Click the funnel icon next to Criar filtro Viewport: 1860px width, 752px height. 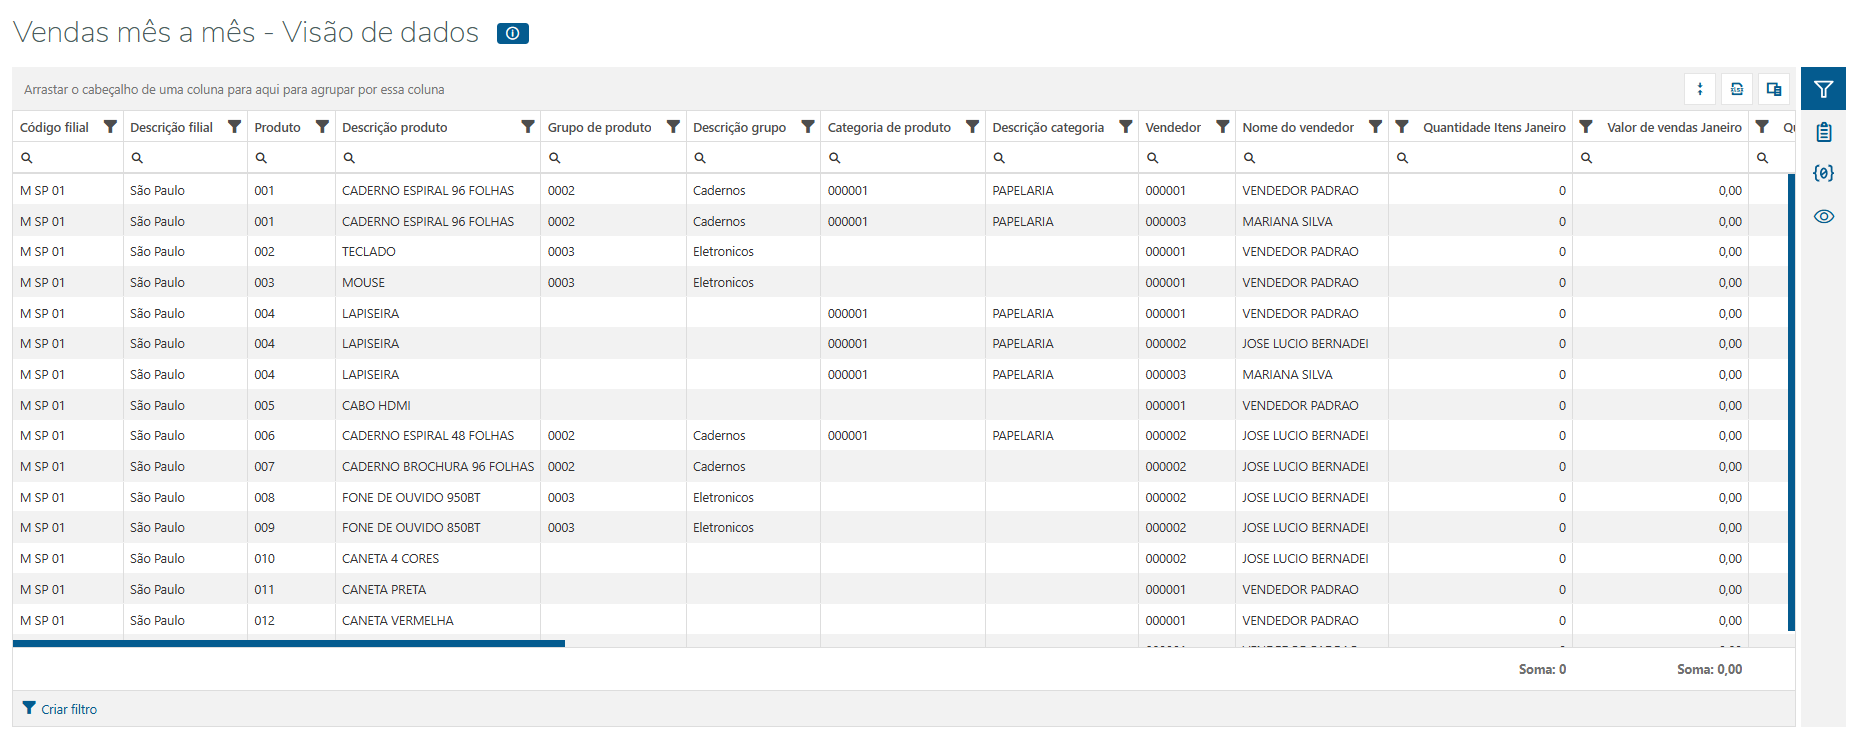coord(29,708)
